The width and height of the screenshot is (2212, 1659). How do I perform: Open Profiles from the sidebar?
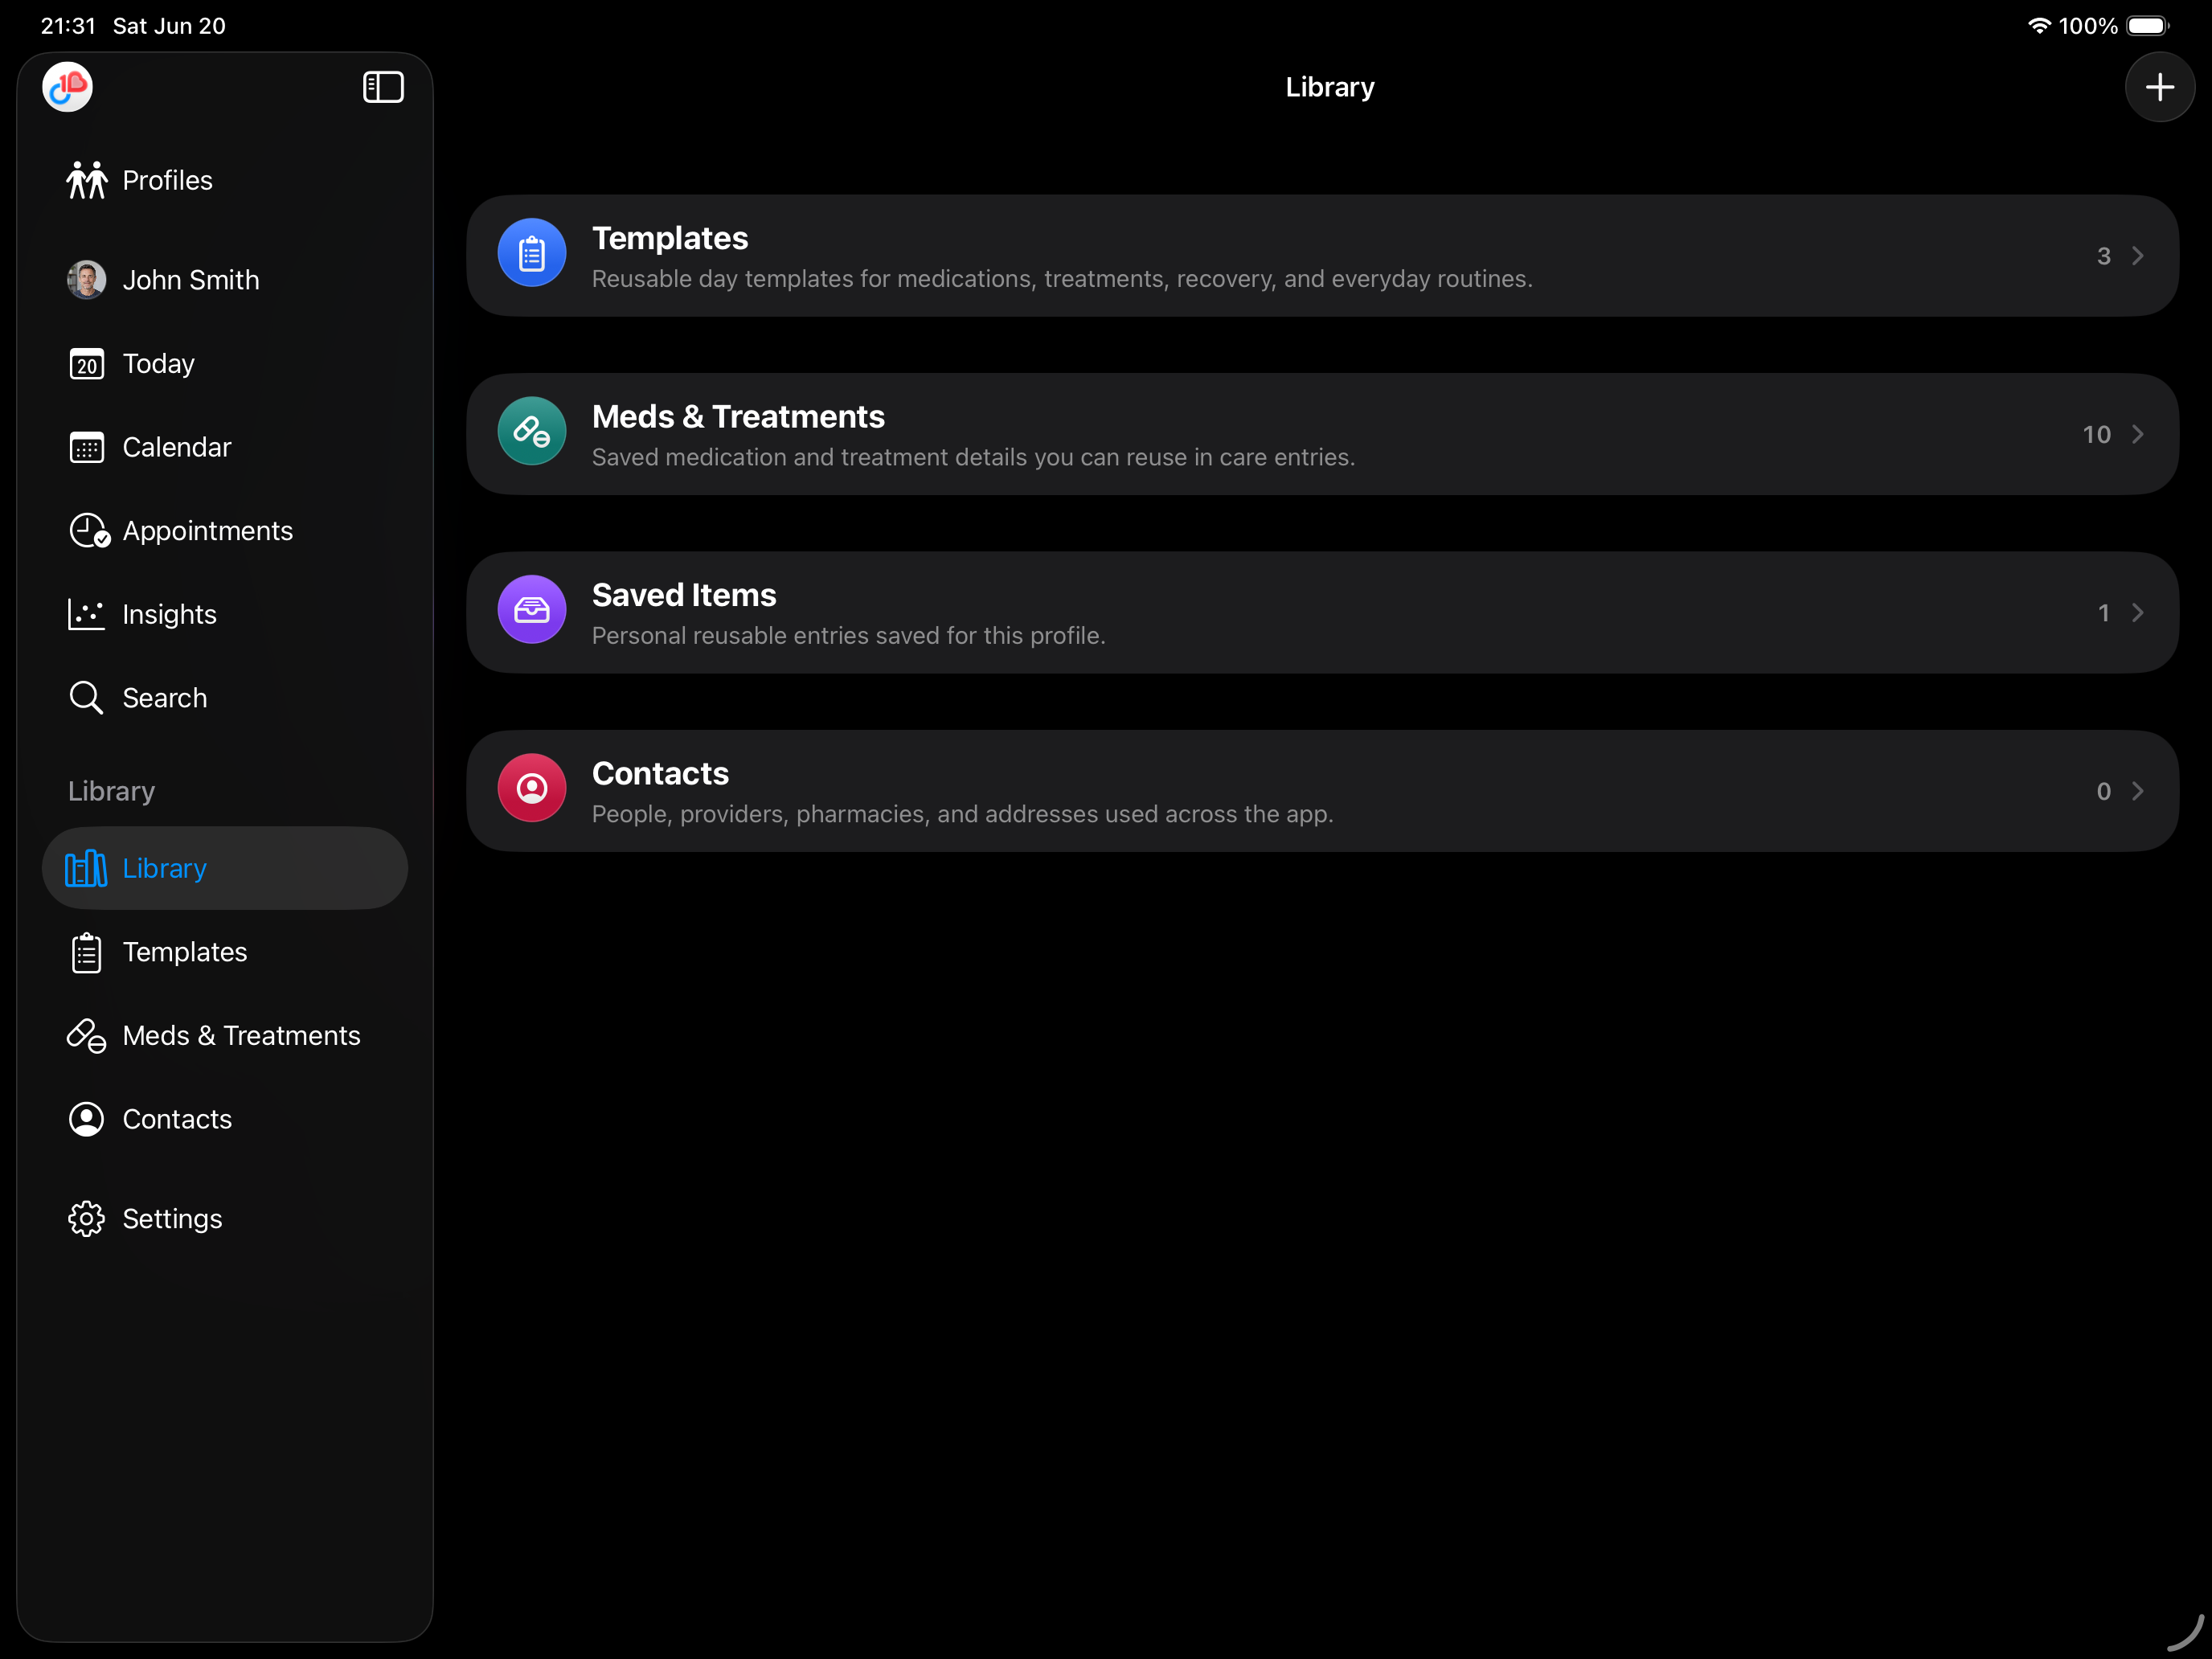click(x=168, y=180)
